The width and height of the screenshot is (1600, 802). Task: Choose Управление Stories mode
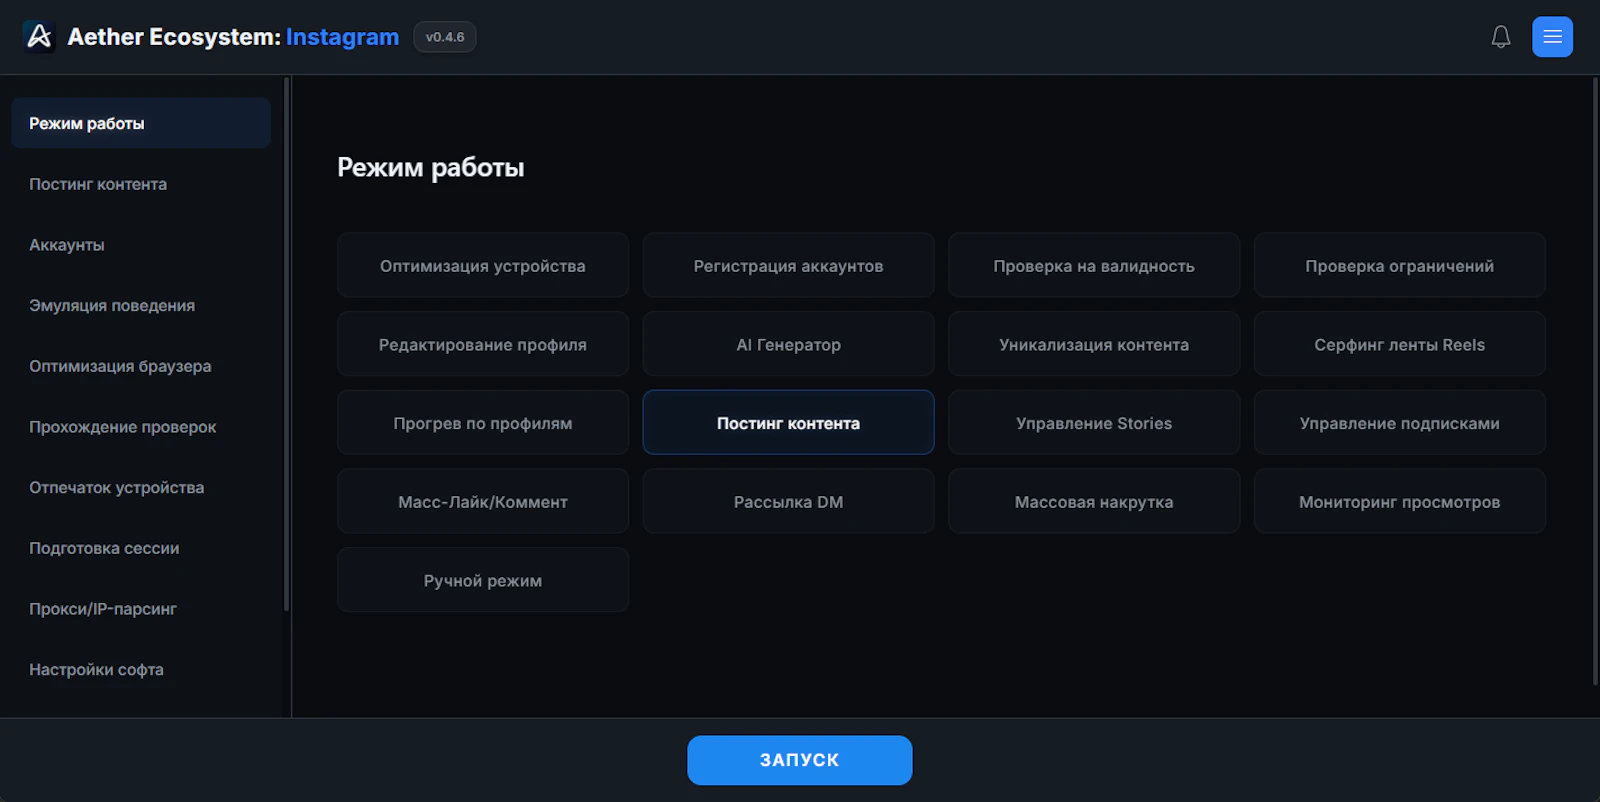[x=1094, y=423]
